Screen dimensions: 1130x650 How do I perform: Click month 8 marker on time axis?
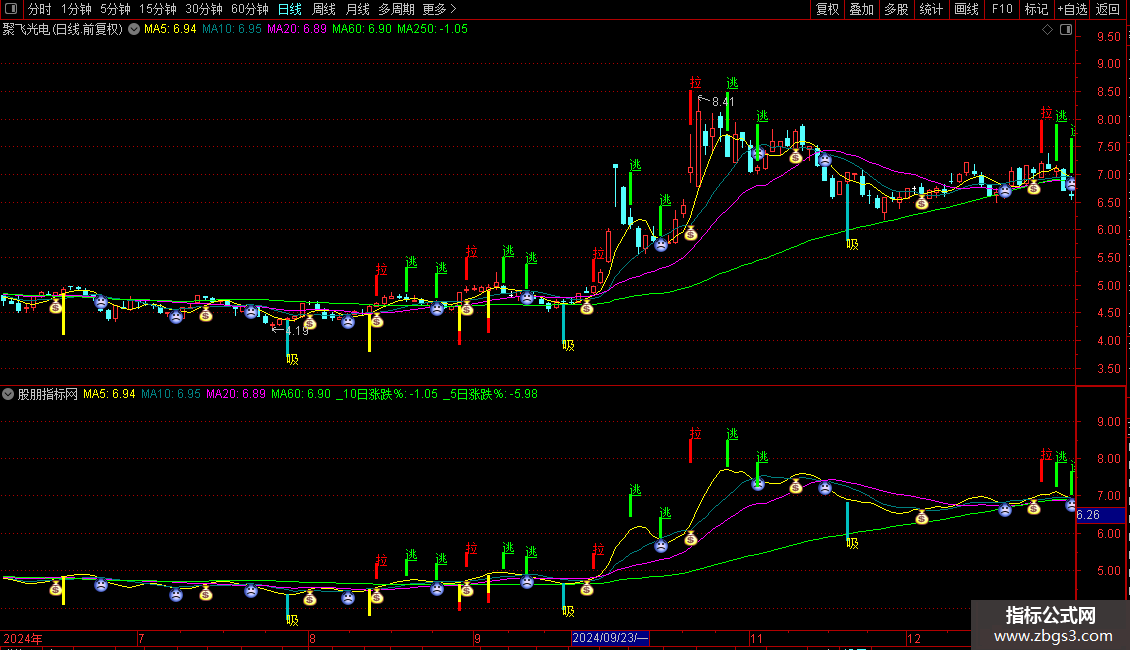click(312, 638)
